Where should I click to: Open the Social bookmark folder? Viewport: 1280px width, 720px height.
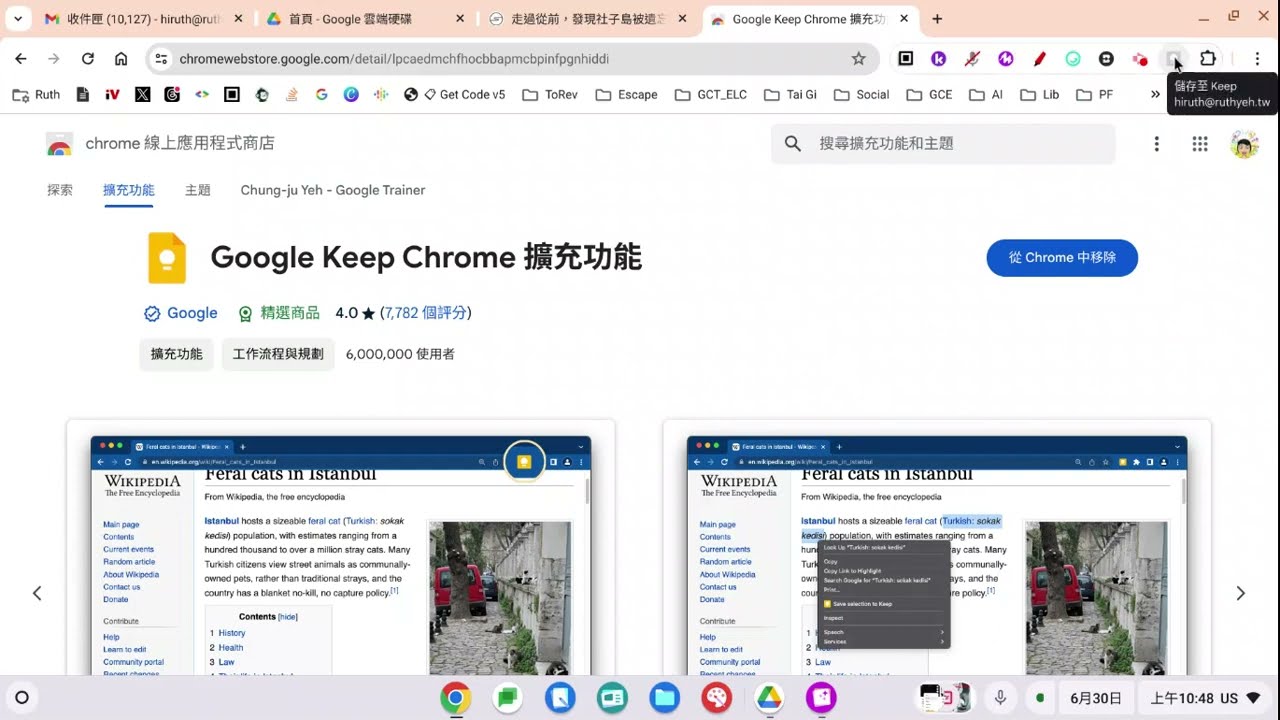[x=861, y=95]
